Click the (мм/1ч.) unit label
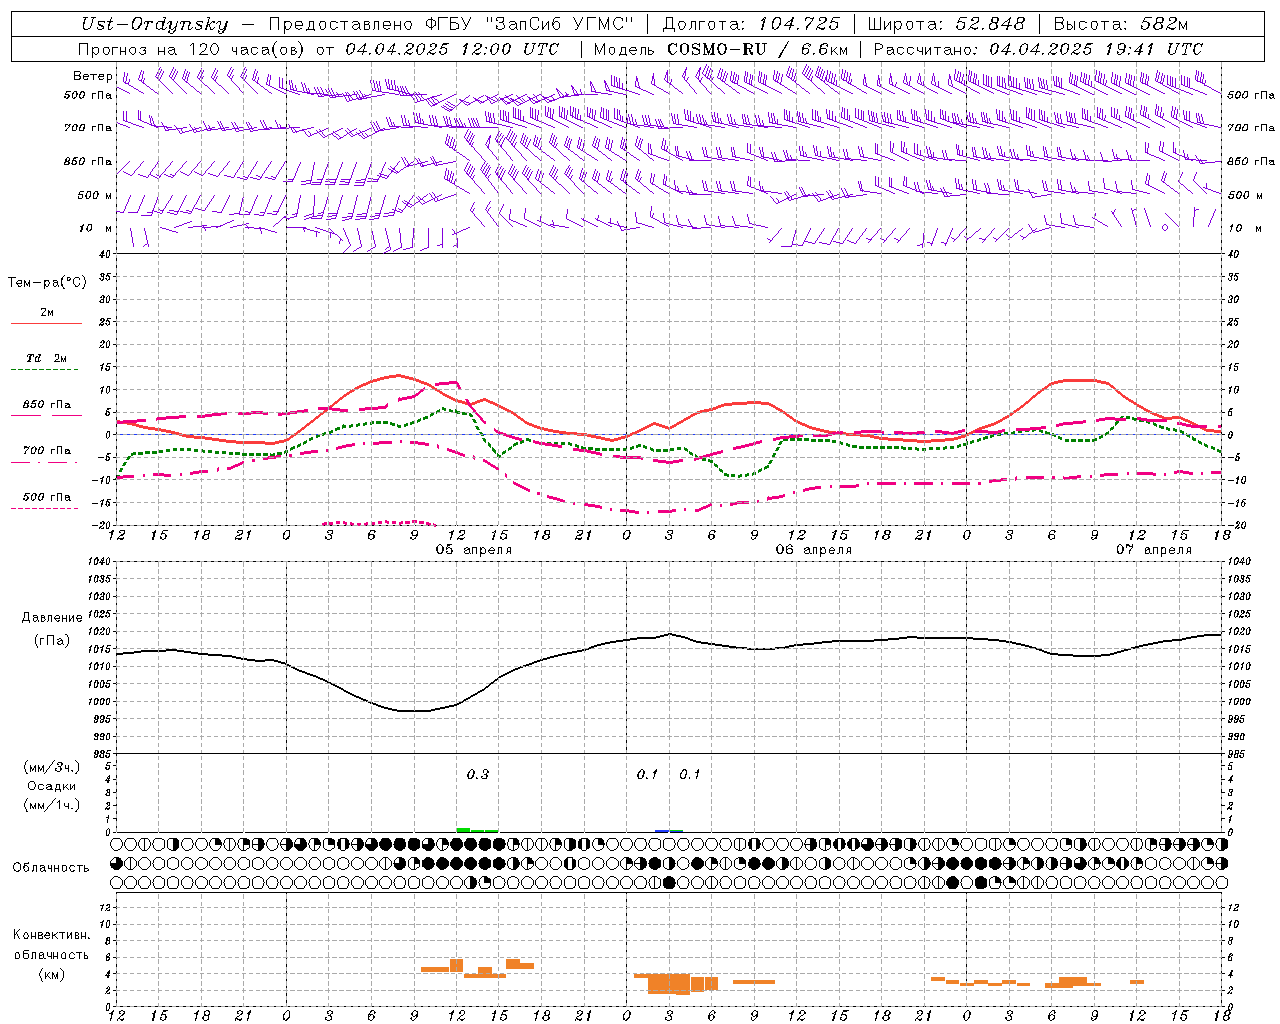The image size is (1280, 1024). pos(52,805)
